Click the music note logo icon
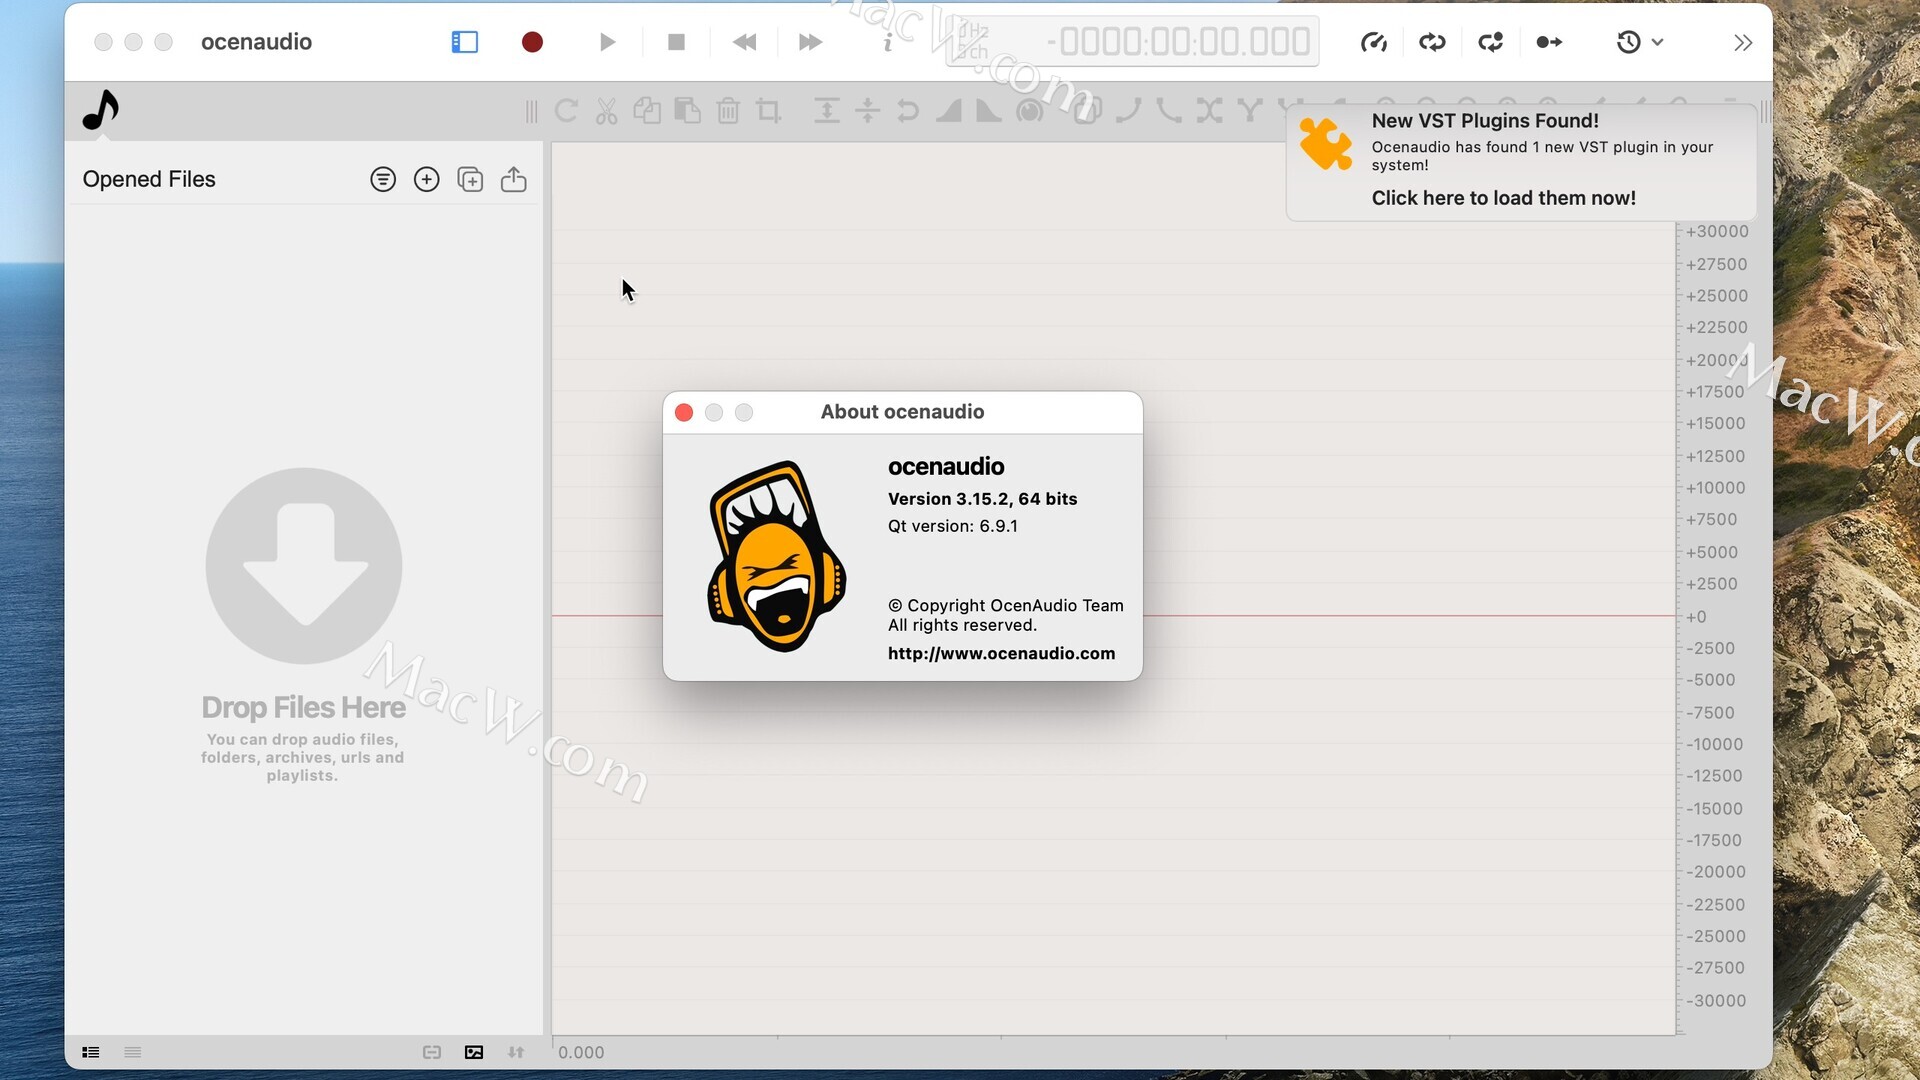The height and width of the screenshot is (1080, 1920). [100, 110]
